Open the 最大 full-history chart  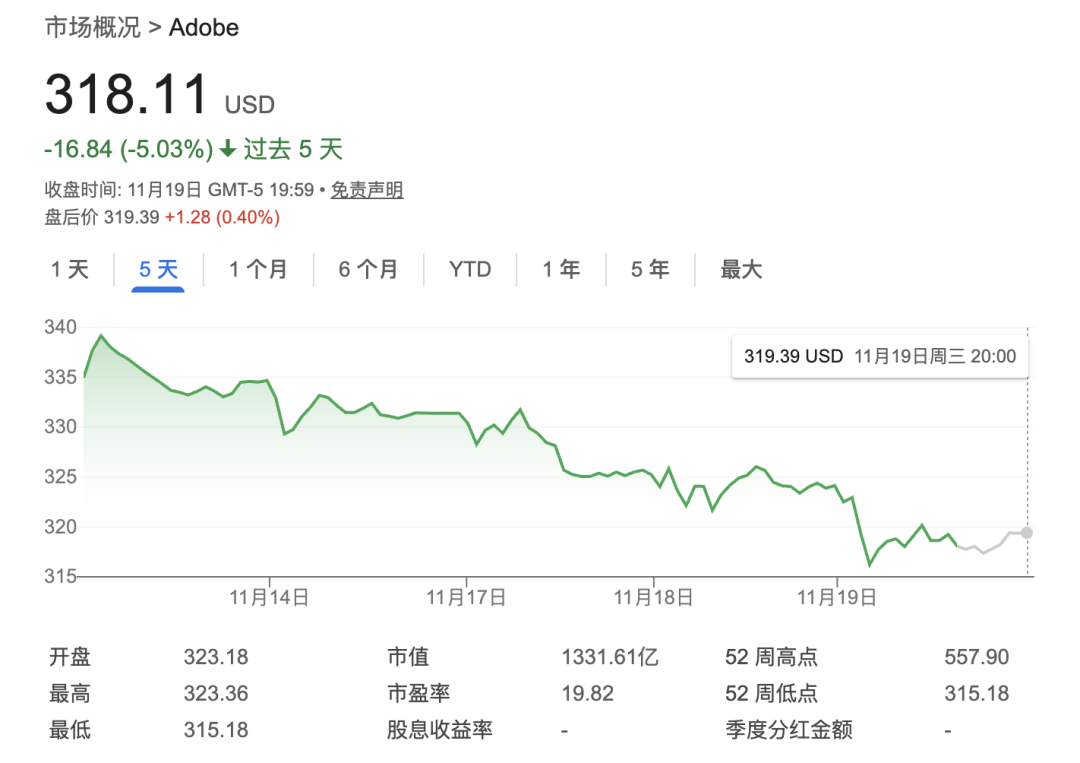tap(740, 269)
